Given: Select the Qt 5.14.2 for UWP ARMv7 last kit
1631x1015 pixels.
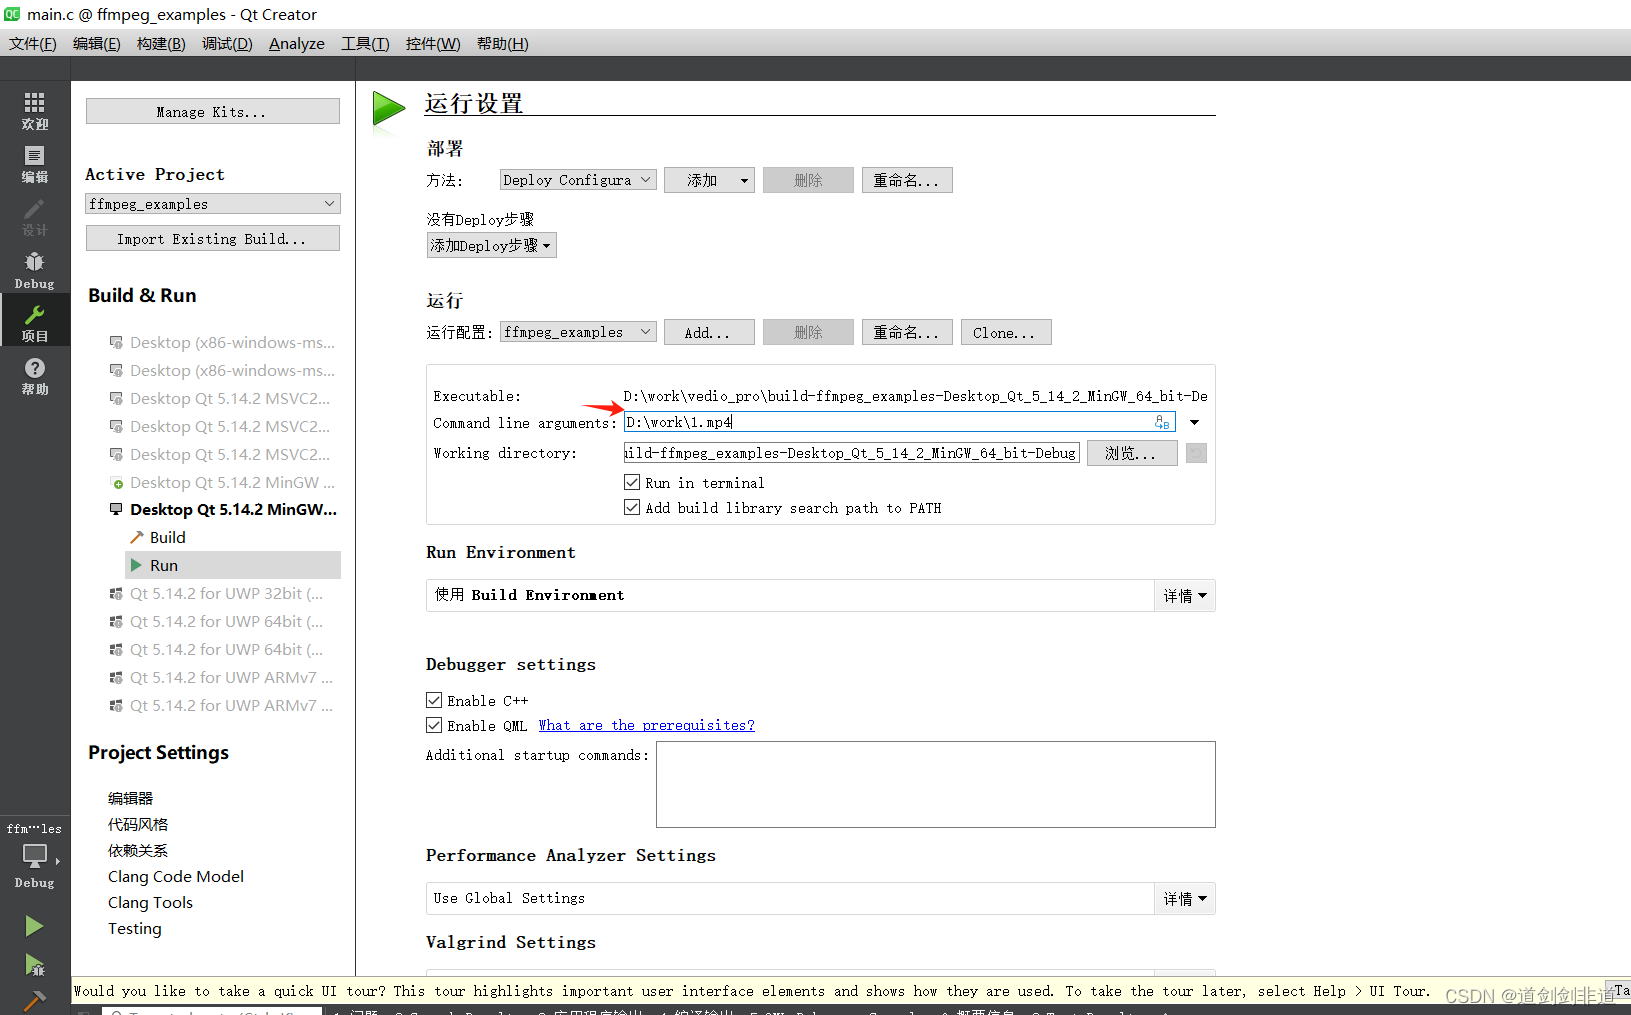Looking at the screenshot, I should (x=221, y=705).
